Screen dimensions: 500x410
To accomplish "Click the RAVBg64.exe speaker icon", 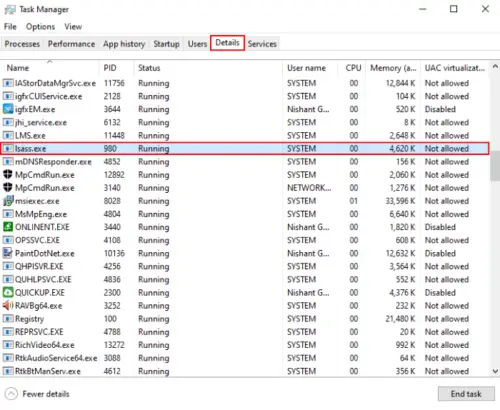I will [x=8, y=305].
